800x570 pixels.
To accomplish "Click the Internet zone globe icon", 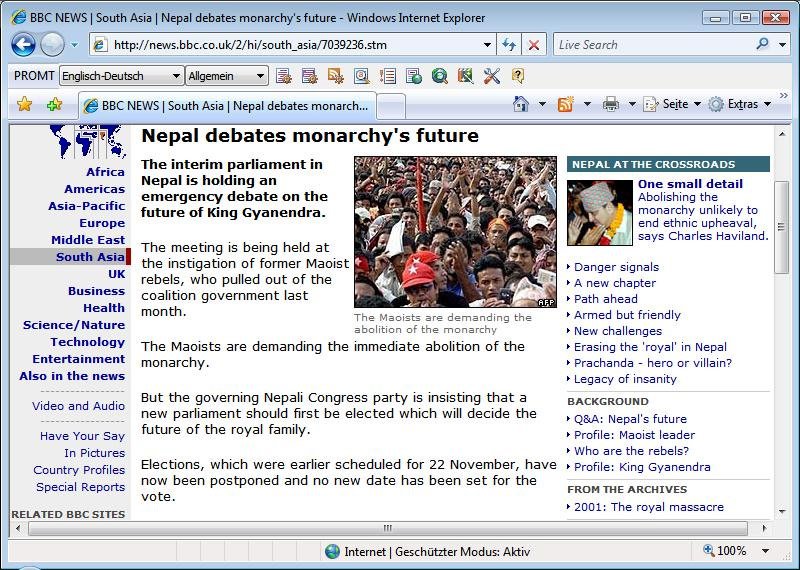I will (x=332, y=551).
